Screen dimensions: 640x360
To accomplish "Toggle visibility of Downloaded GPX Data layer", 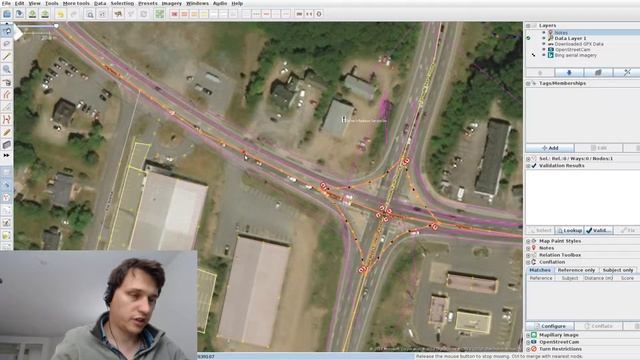I will [544, 44].
